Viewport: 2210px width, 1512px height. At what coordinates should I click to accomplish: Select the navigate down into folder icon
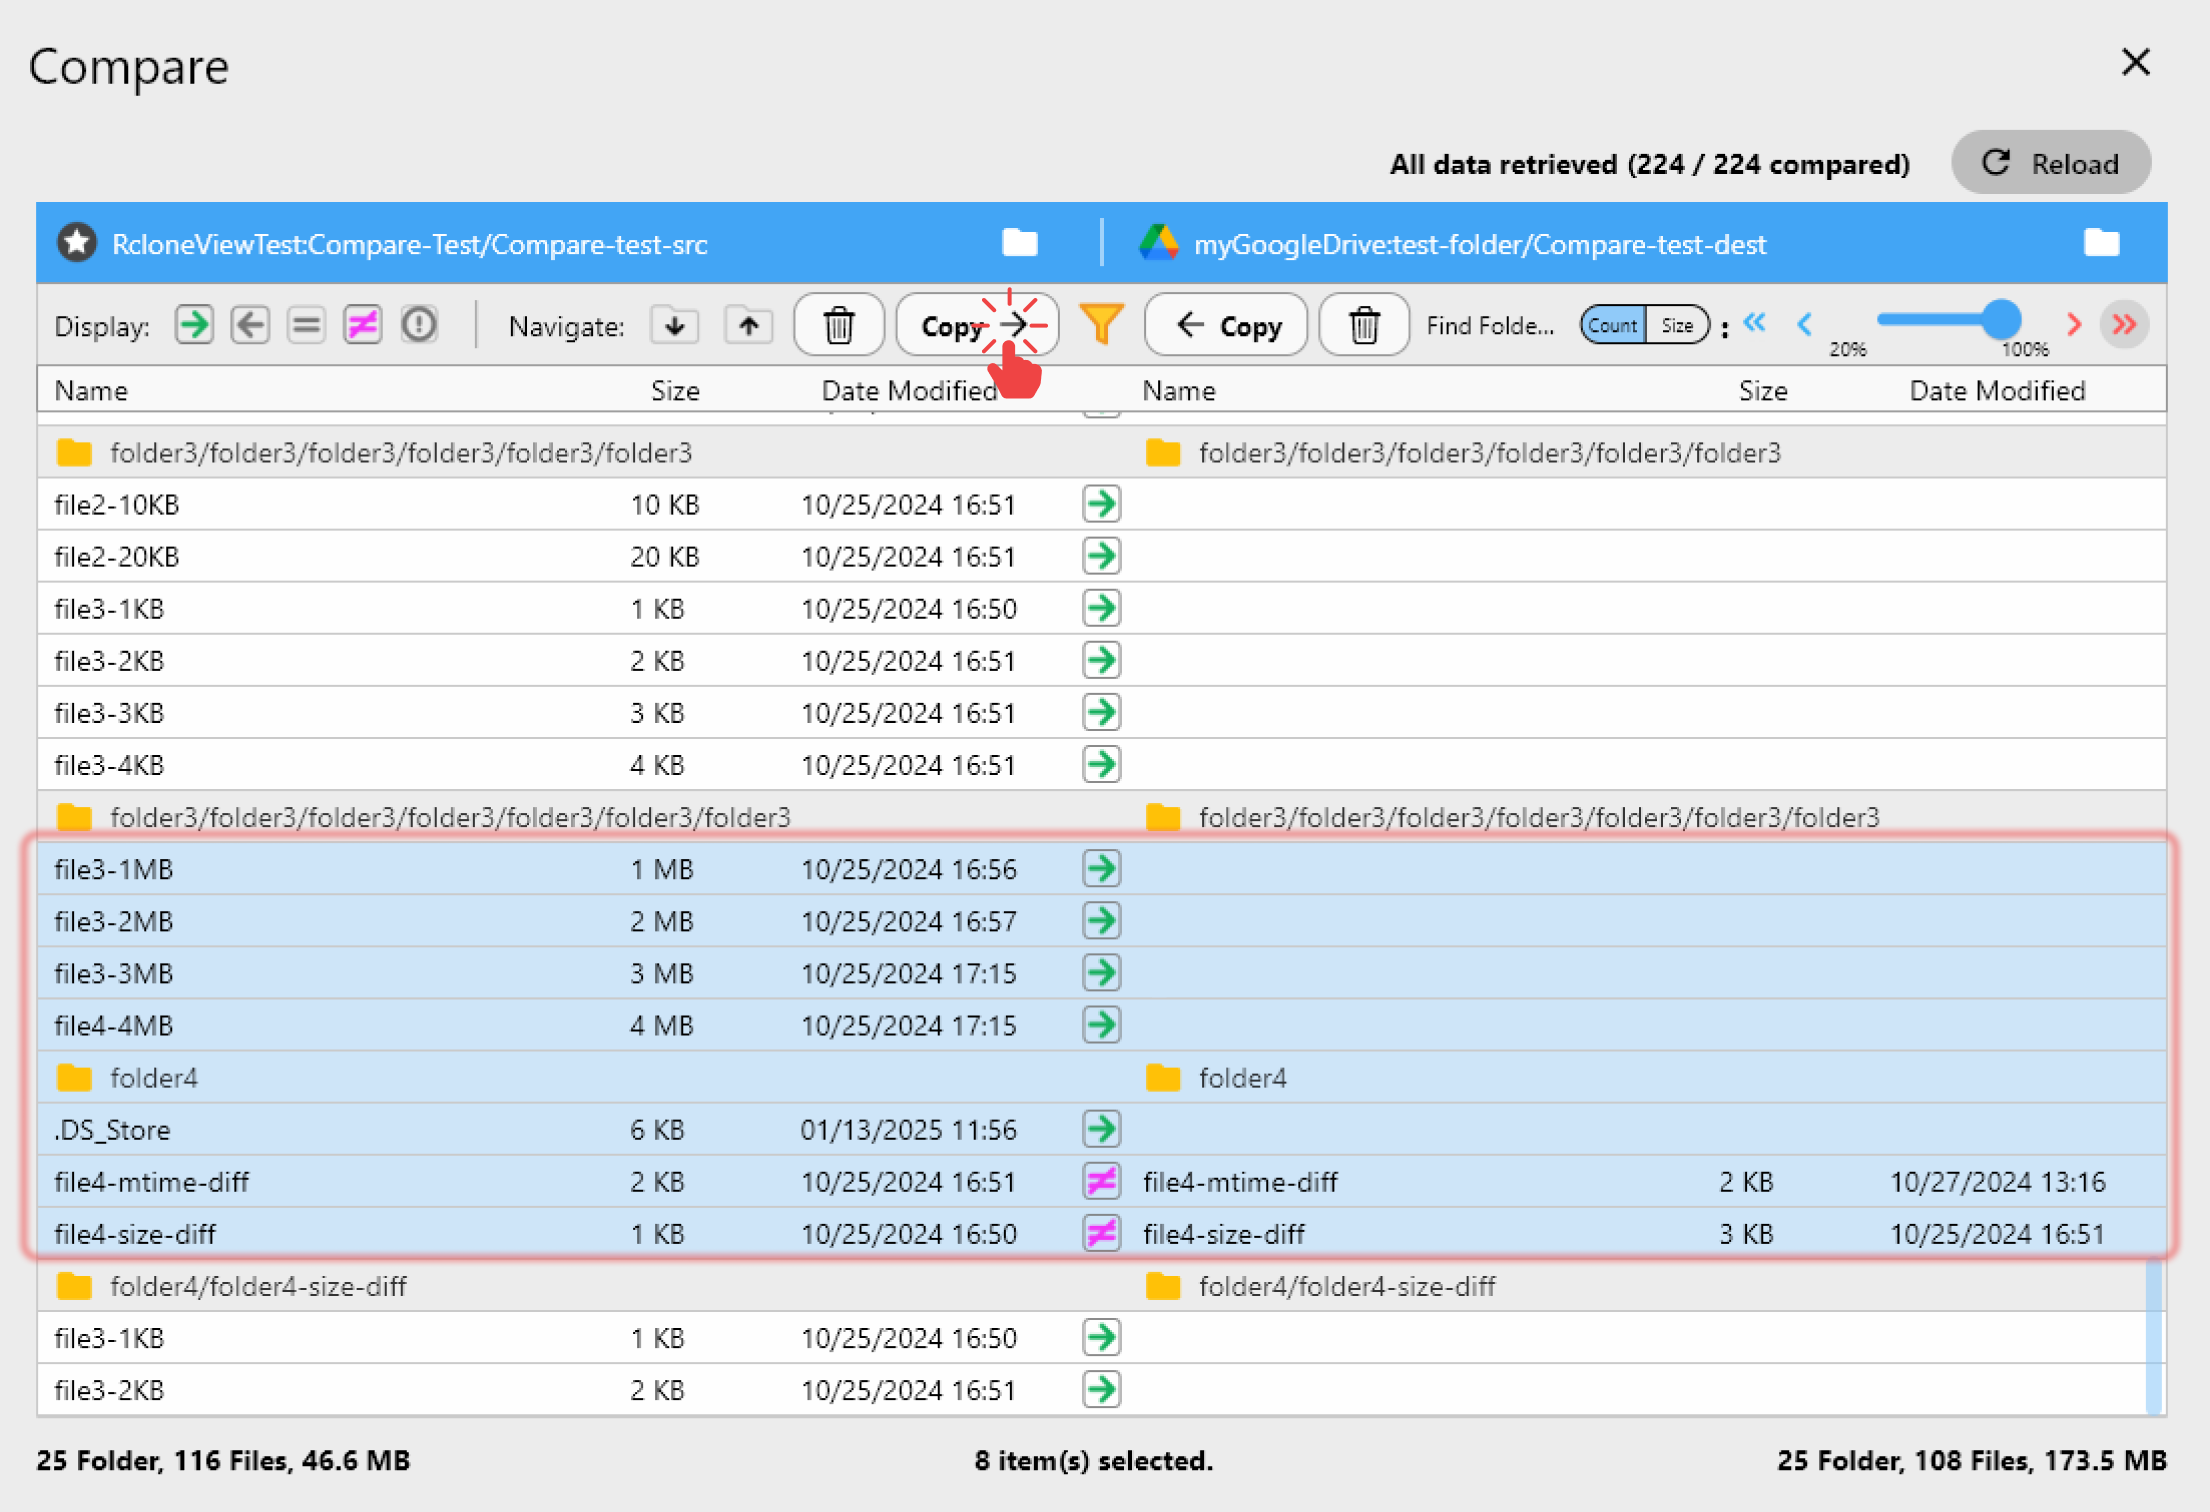click(675, 324)
